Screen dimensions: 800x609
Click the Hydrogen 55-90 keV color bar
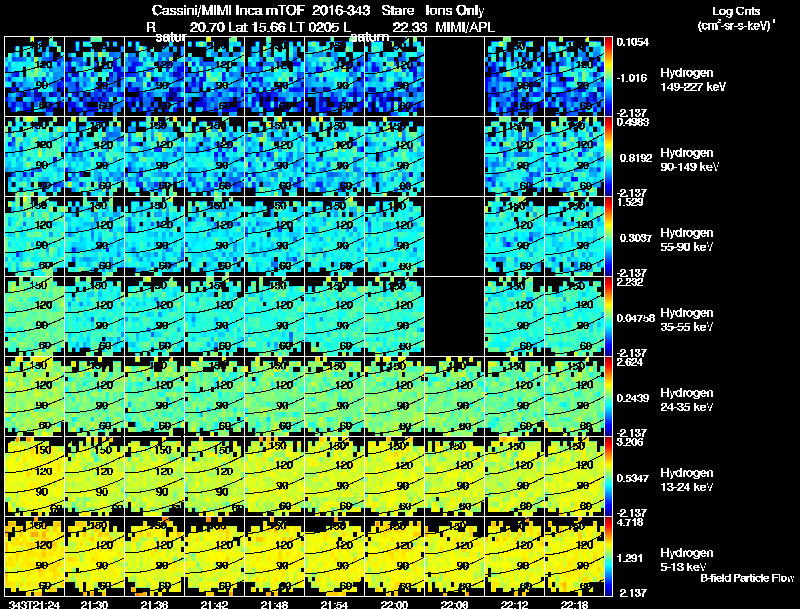click(x=608, y=236)
